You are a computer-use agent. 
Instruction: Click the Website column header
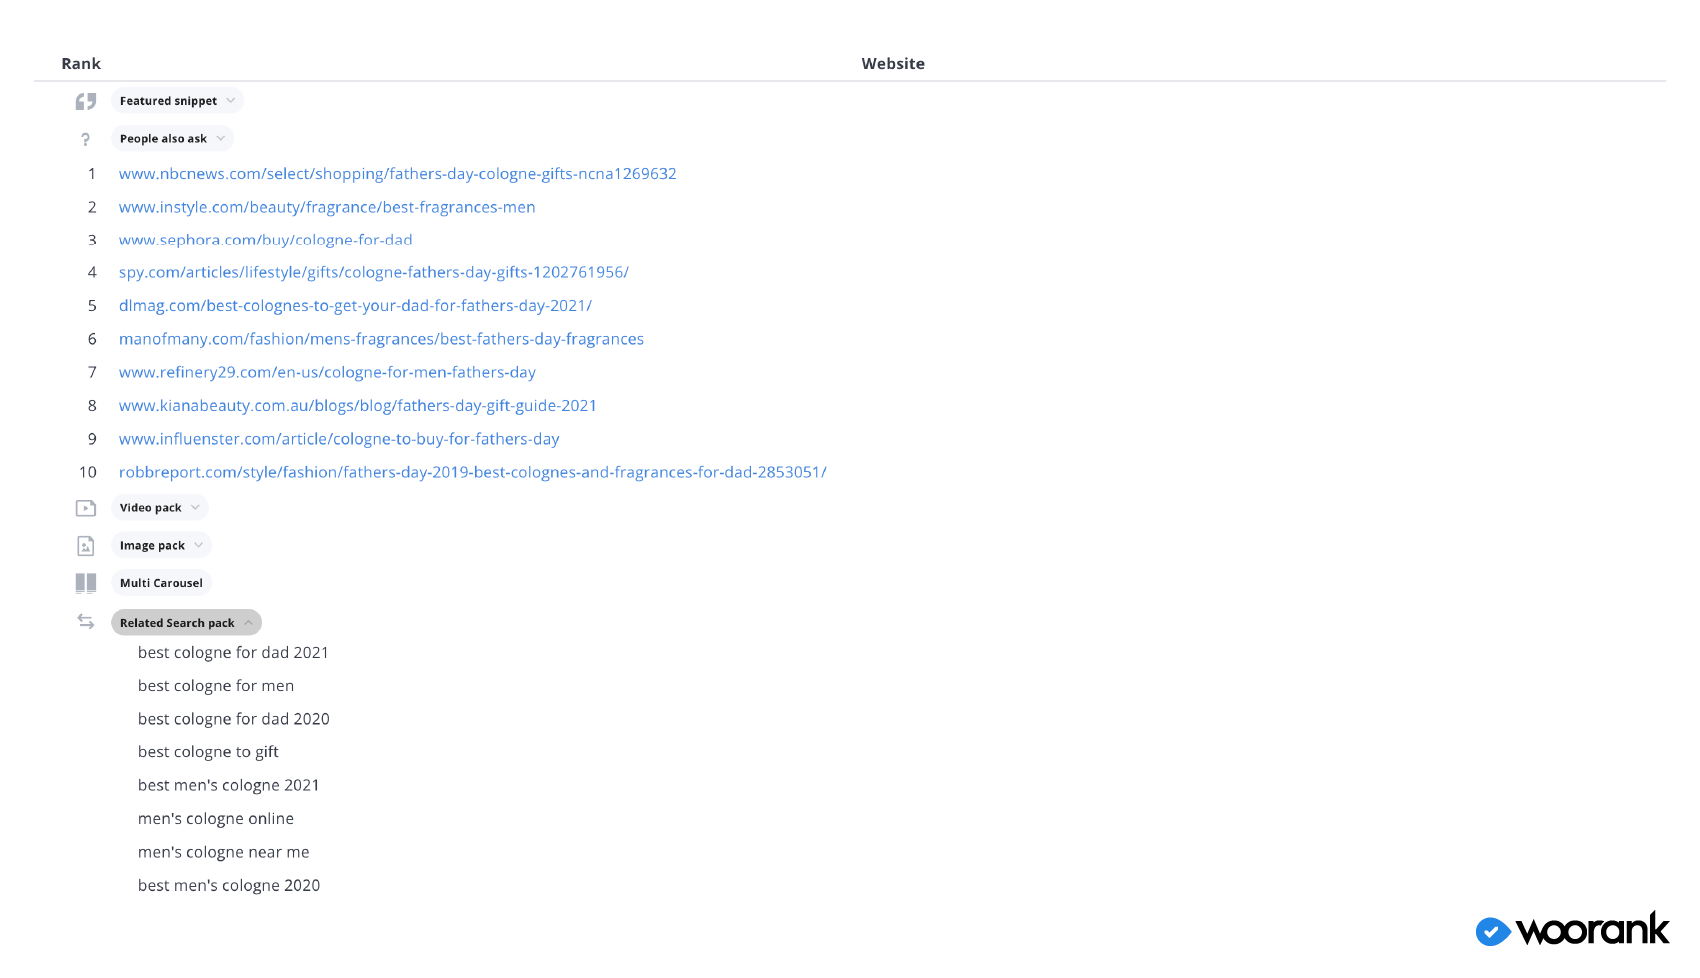pos(893,64)
